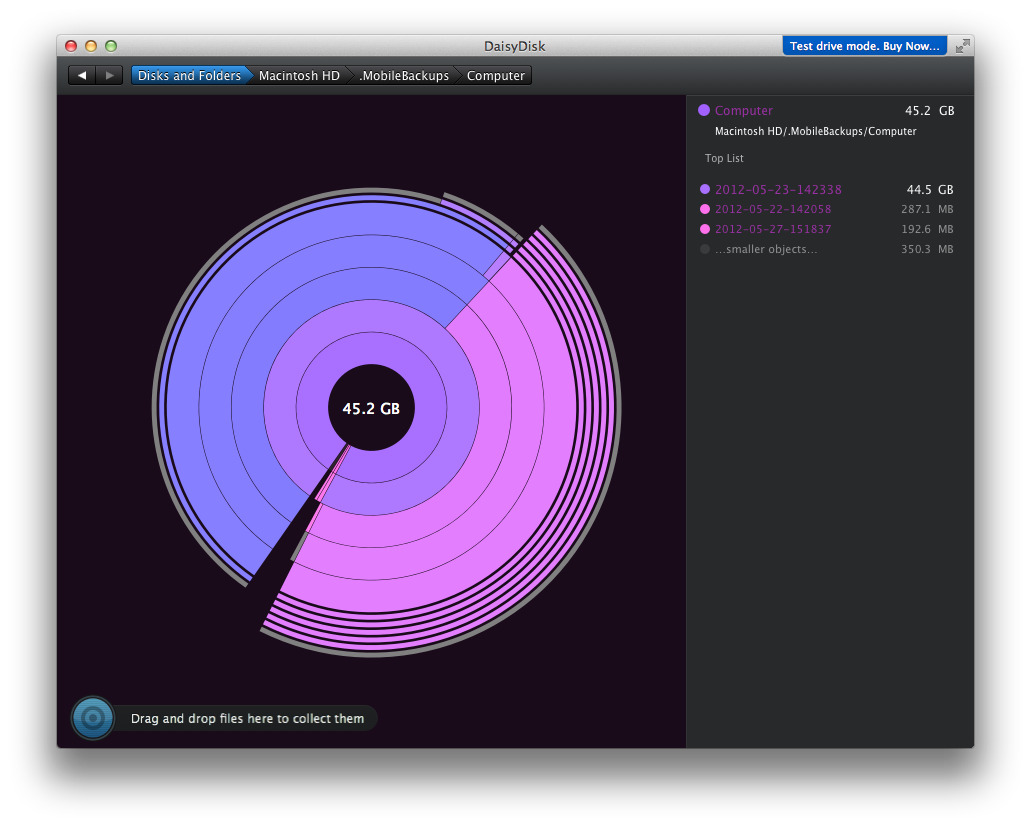
Task: Click Test drive mode Buy Now button
Action: pos(865,46)
